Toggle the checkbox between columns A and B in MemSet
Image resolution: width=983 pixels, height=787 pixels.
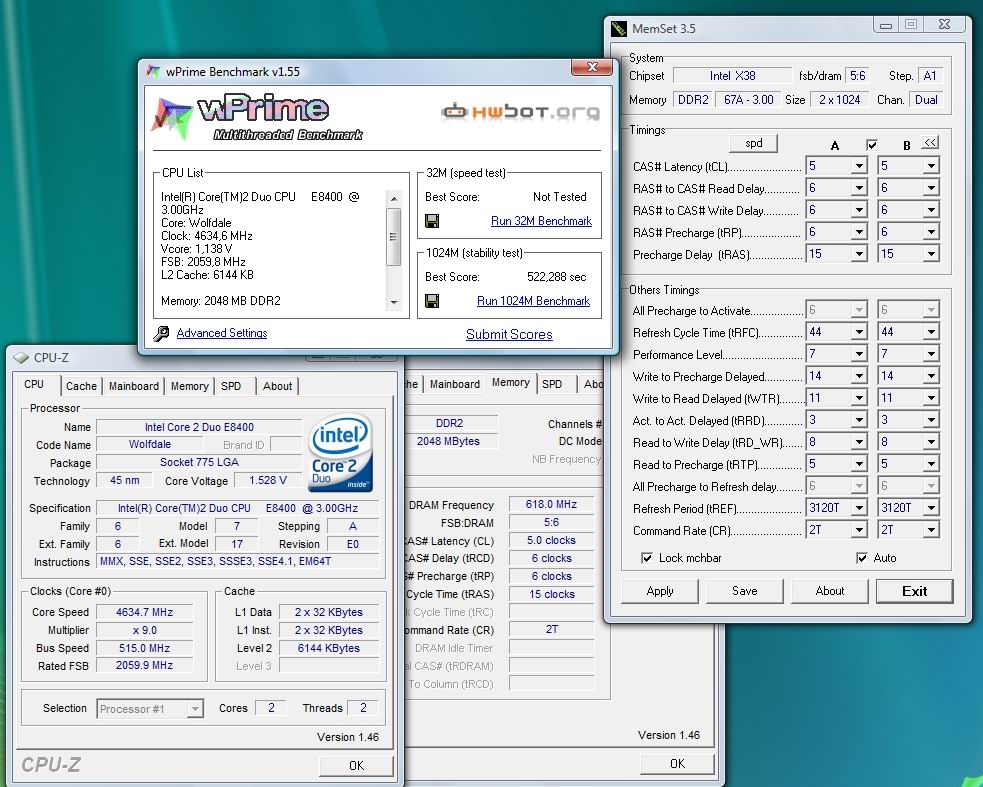pyautogui.click(x=871, y=145)
